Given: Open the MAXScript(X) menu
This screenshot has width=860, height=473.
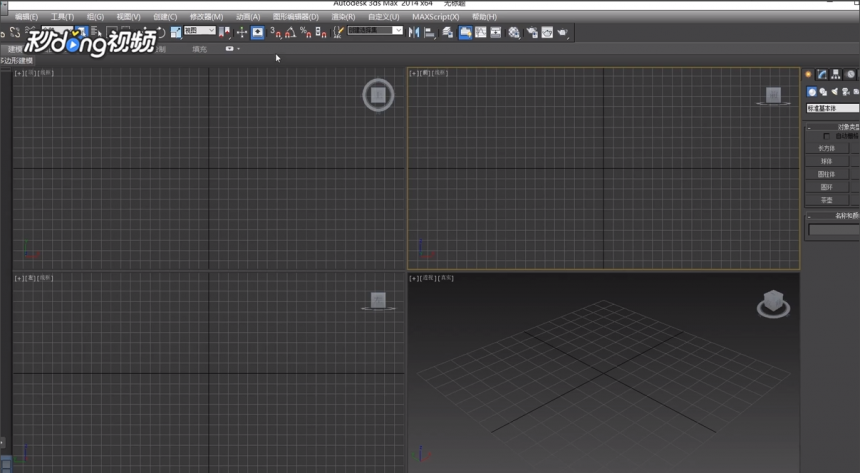Looking at the screenshot, I should (x=435, y=17).
